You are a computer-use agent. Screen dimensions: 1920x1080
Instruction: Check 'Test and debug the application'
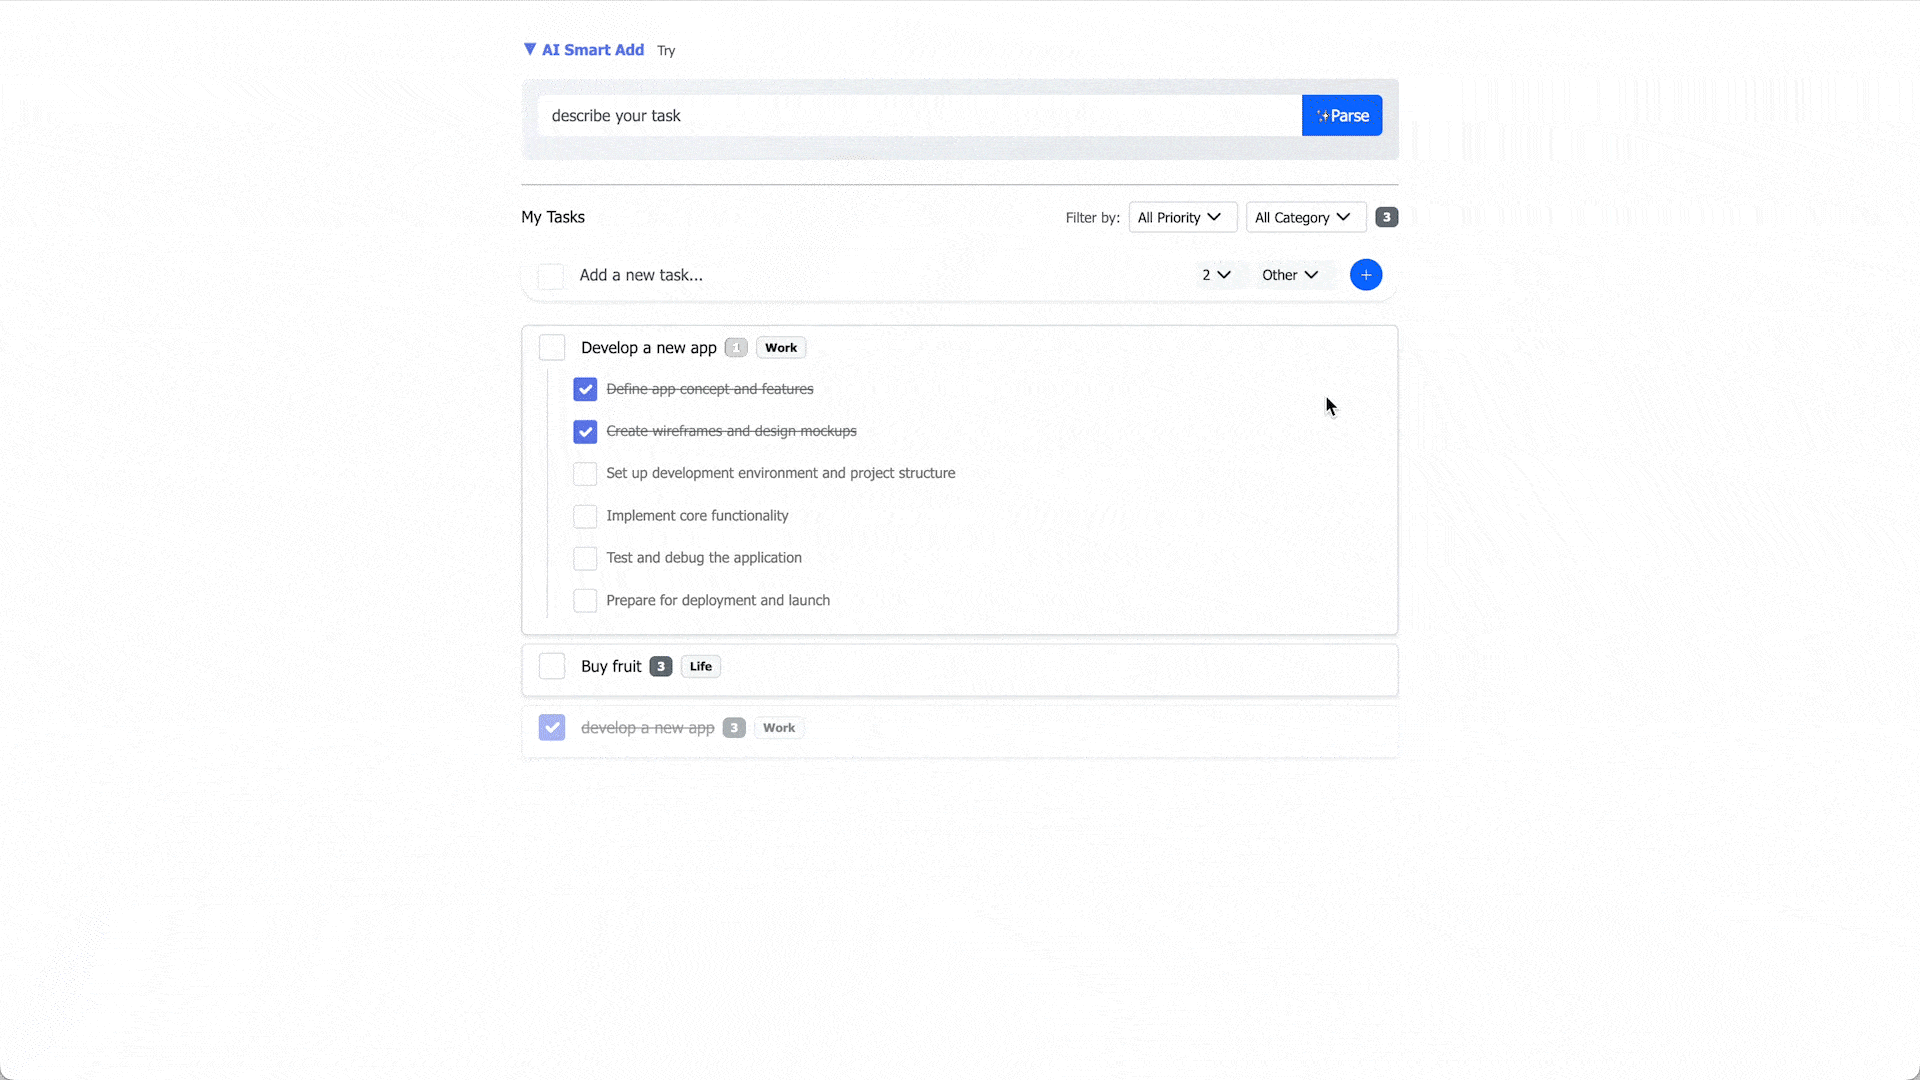click(x=585, y=558)
